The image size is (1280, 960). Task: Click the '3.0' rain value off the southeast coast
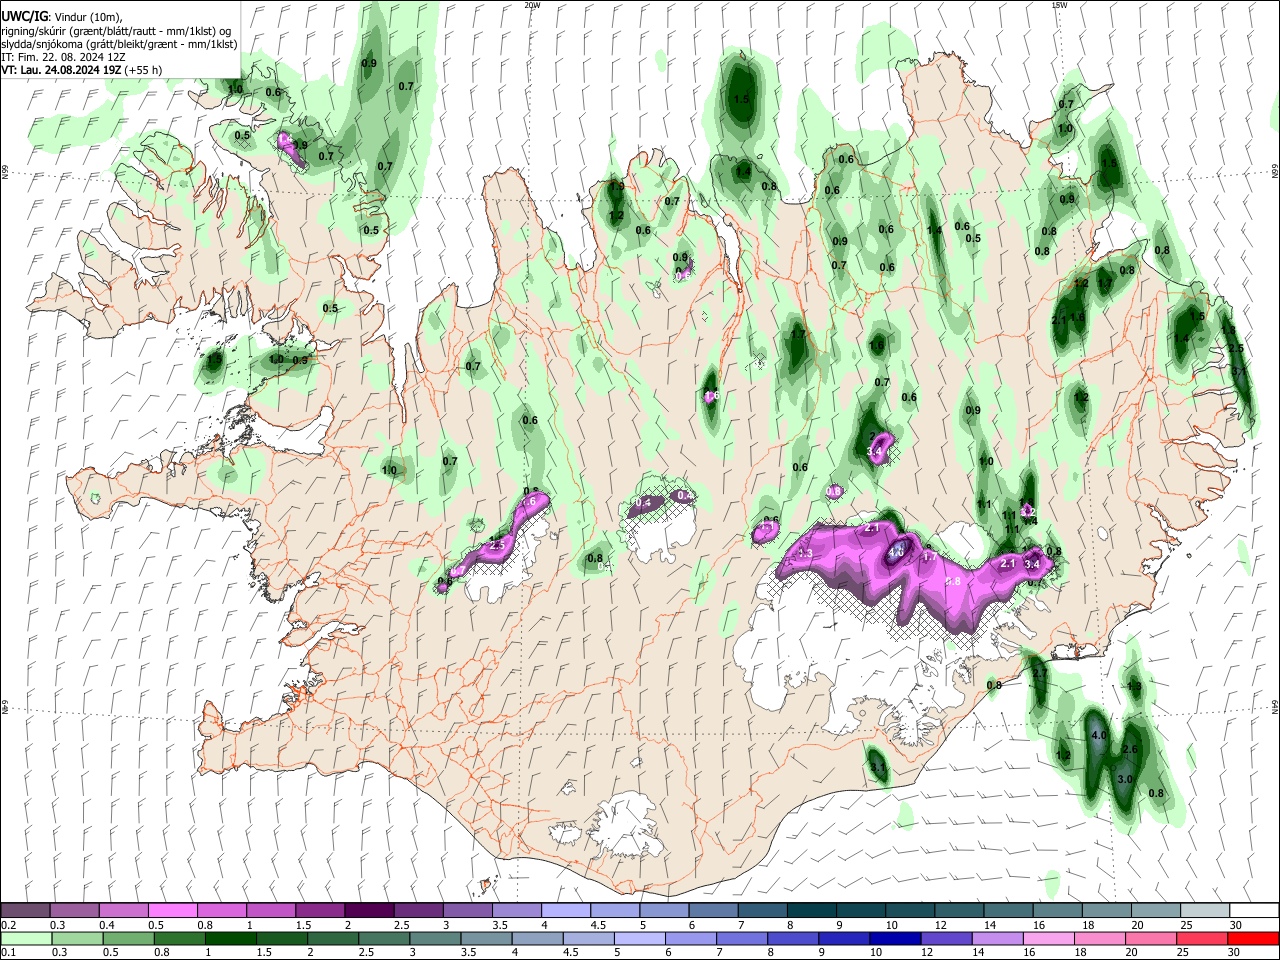[x=1124, y=779]
